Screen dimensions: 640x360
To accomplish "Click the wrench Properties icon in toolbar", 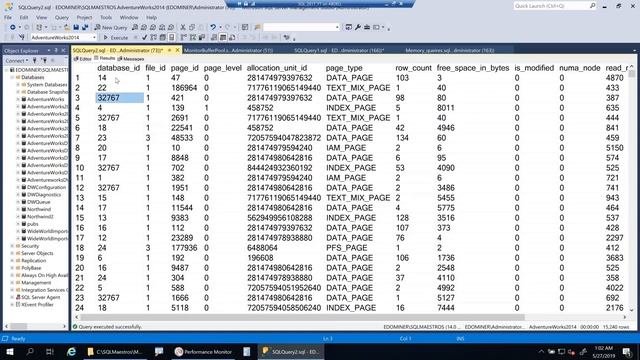I will pos(358,27).
